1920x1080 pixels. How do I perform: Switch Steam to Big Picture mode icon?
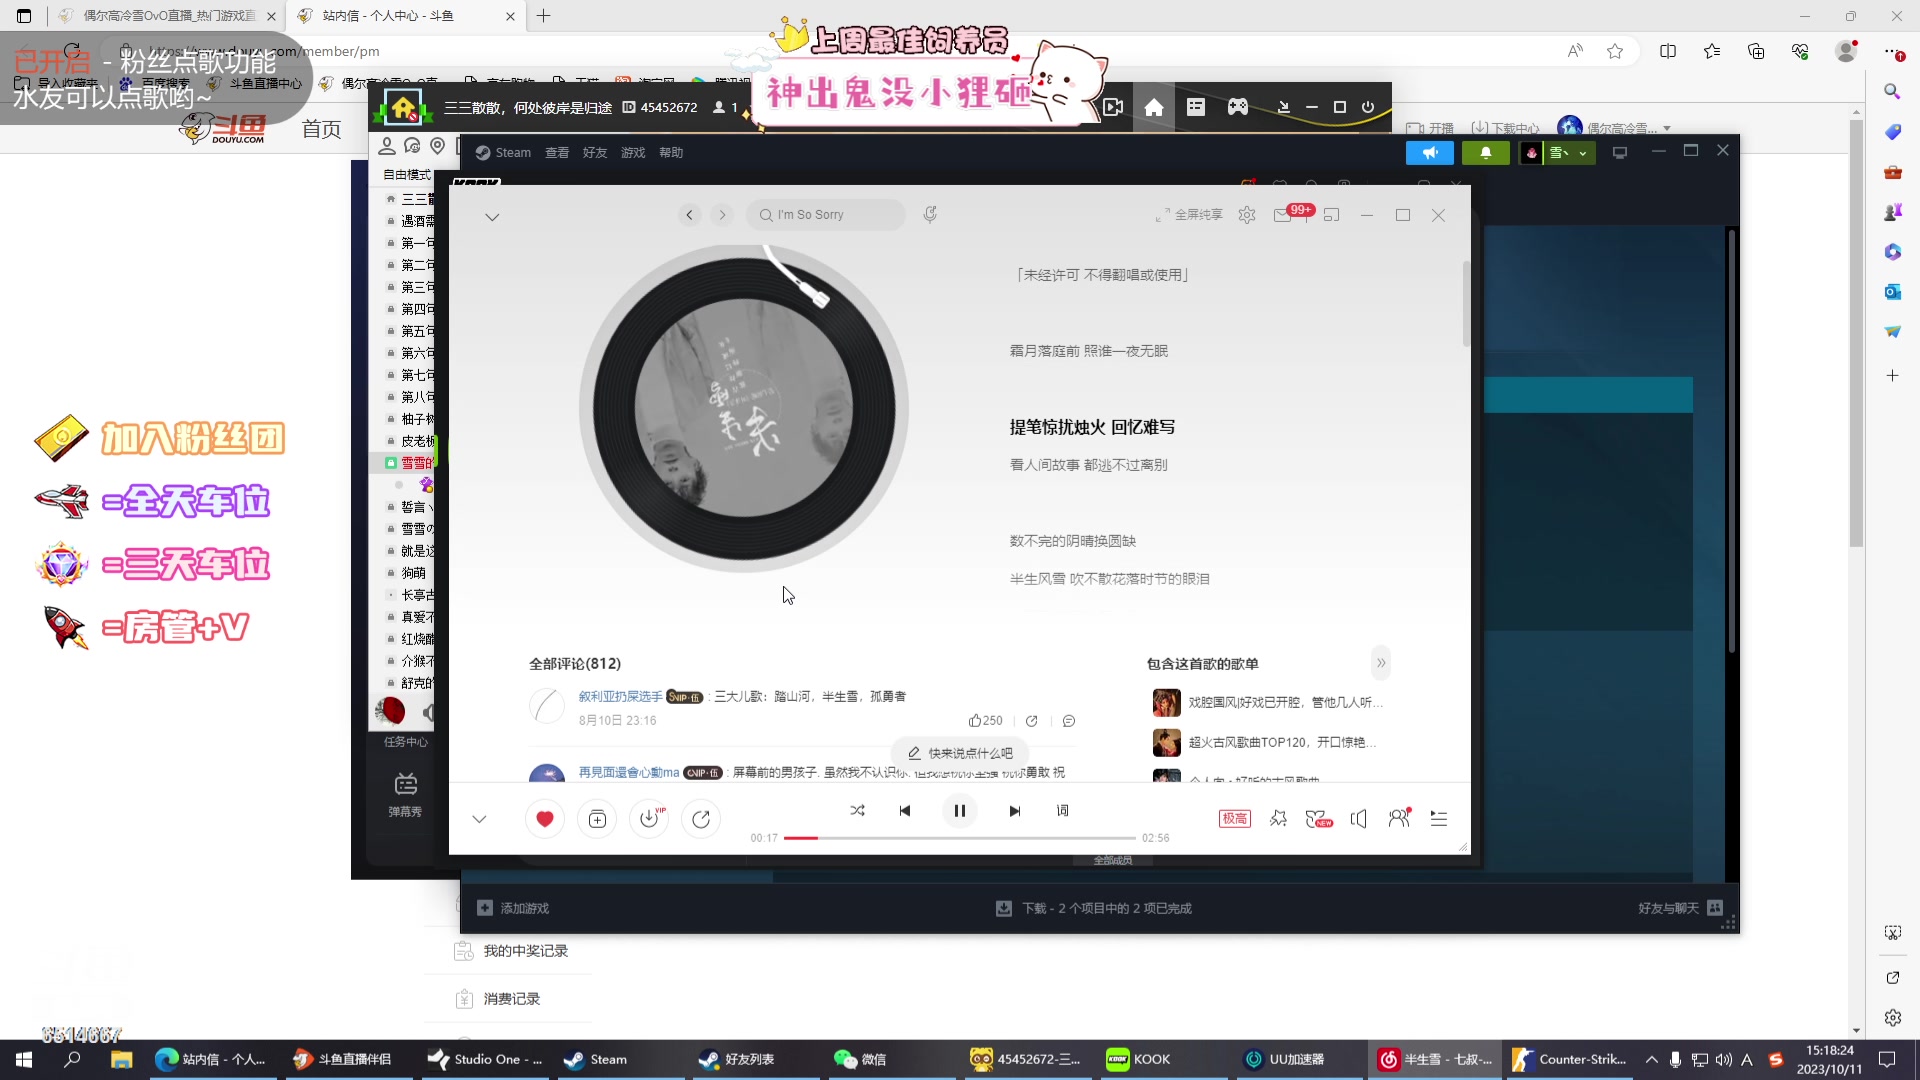tap(1620, 153)
